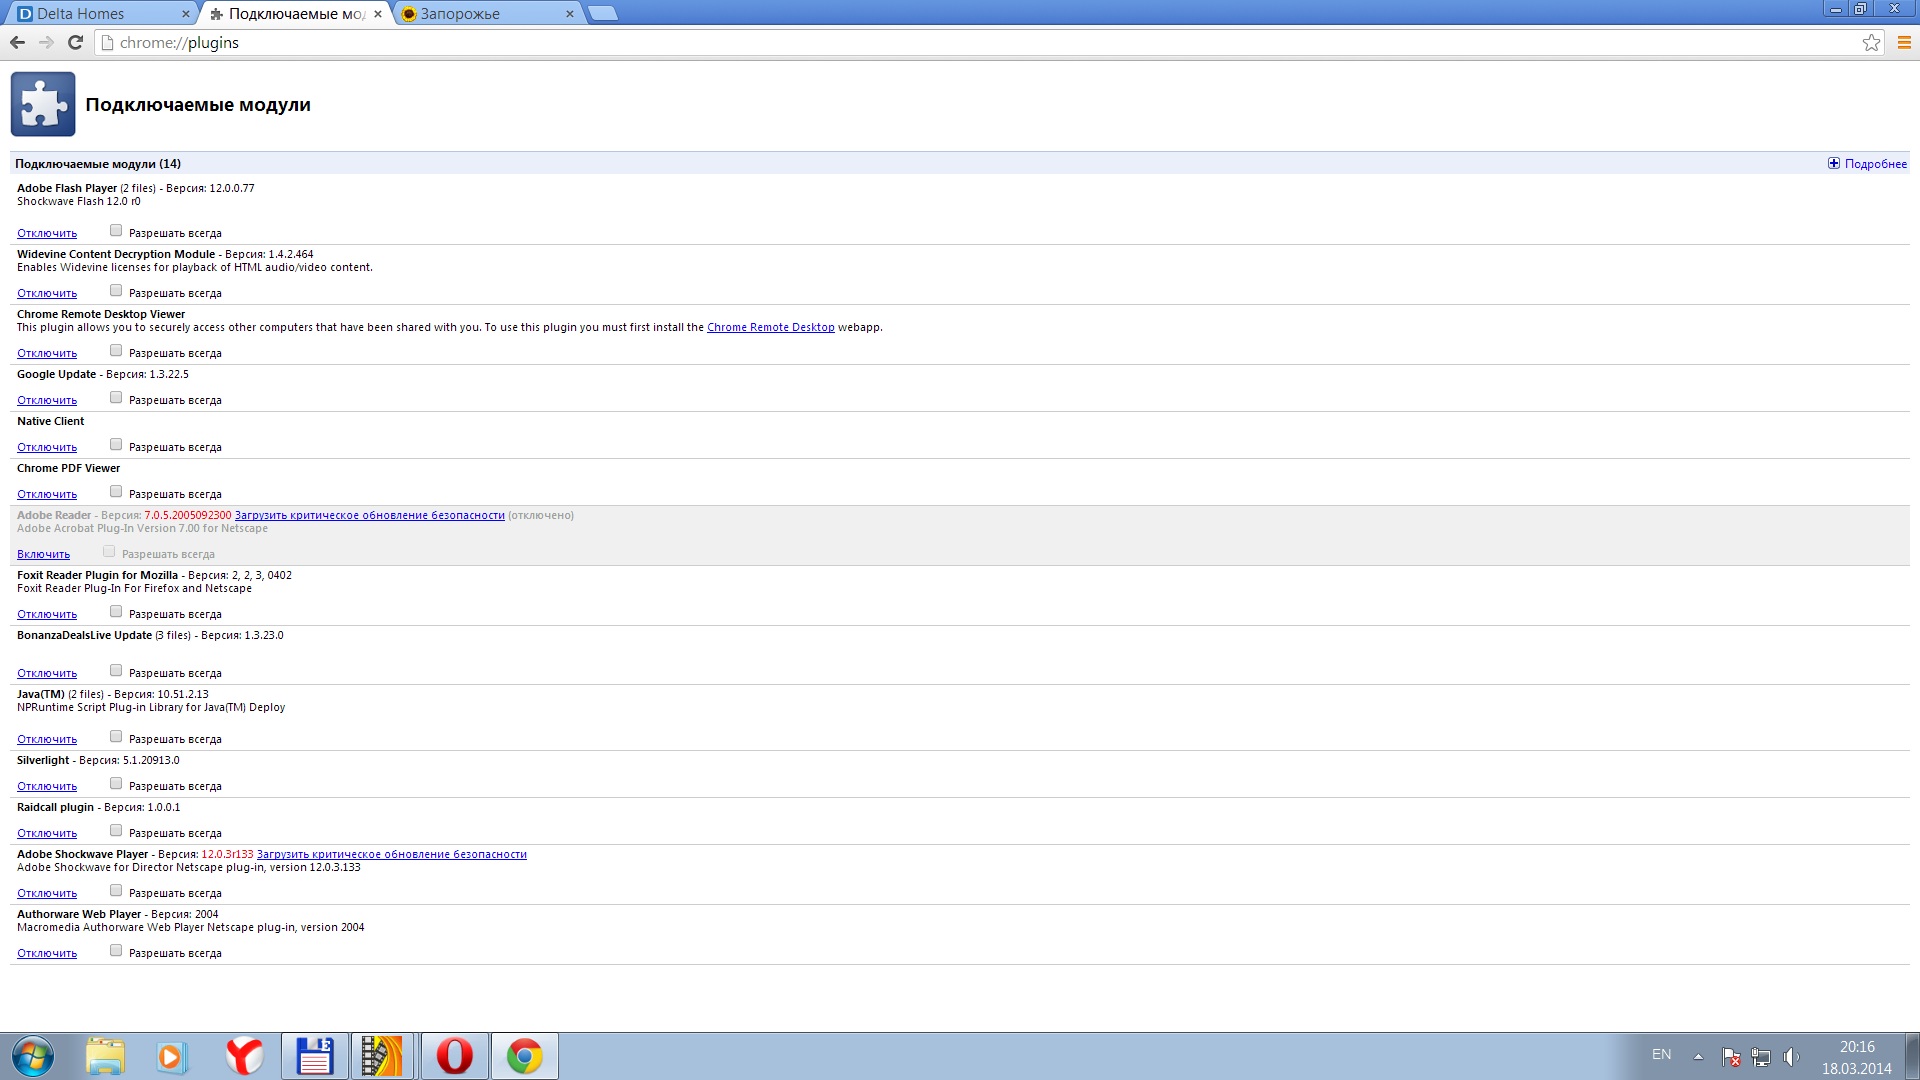Open the network tray icon
Image resolution: width=1920 pixels, height=1080 pixels.
tap(1761, 1057)
